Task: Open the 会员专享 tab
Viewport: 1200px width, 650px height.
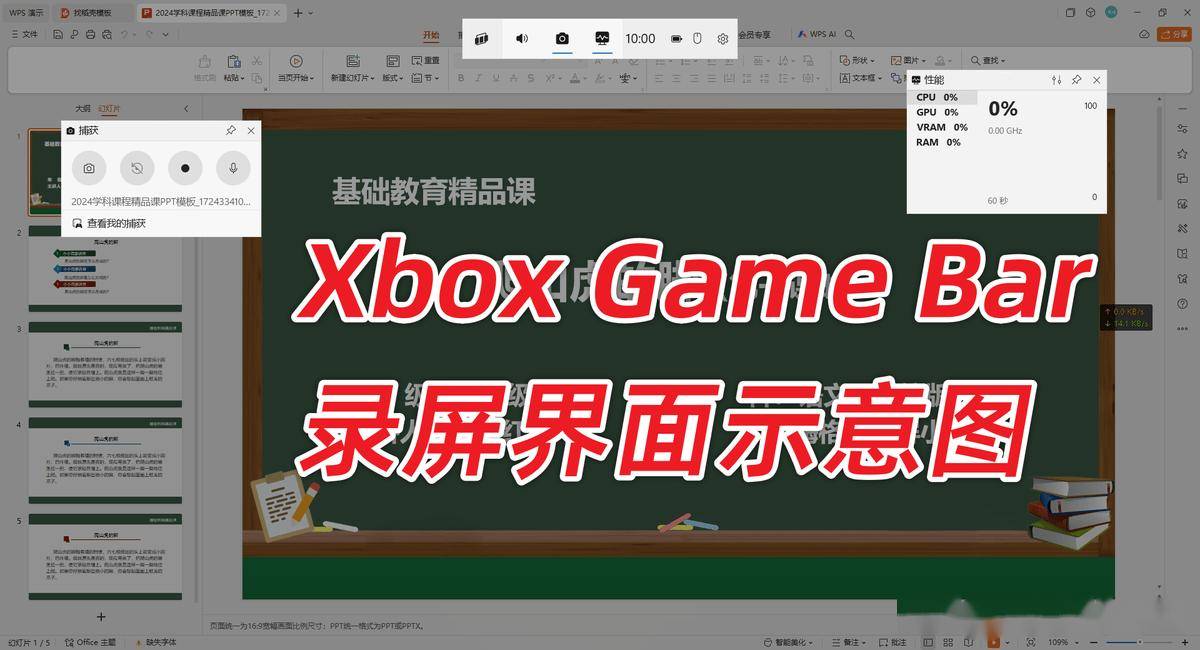Action: coord(754,35)
